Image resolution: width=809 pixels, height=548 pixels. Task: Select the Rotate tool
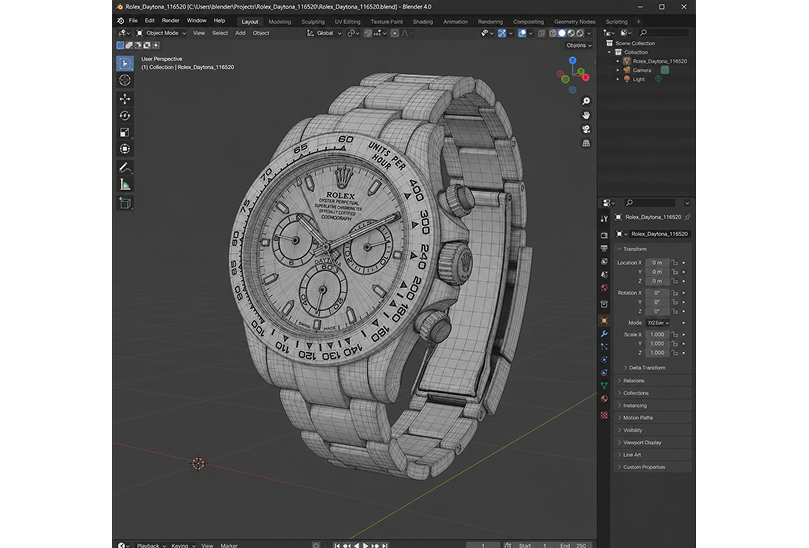pos(125,116)
